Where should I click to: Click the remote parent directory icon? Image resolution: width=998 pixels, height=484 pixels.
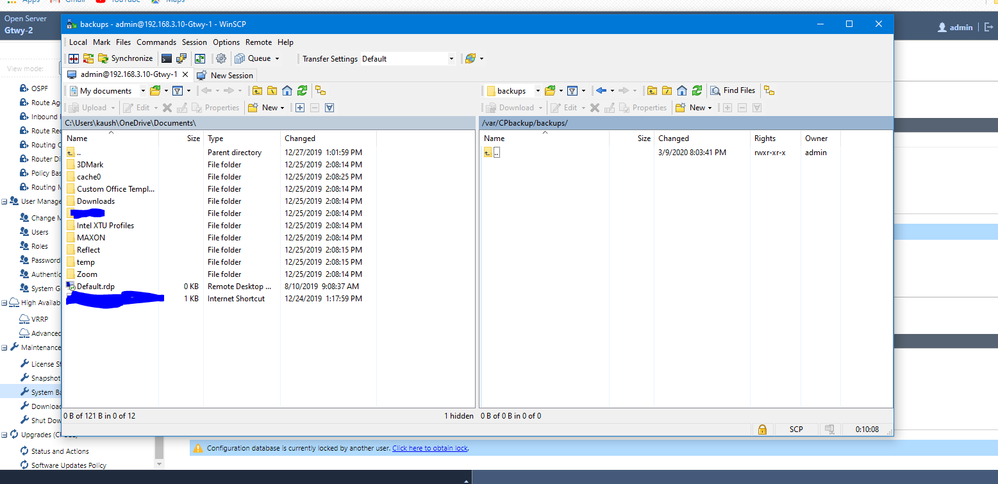[652, 90]
